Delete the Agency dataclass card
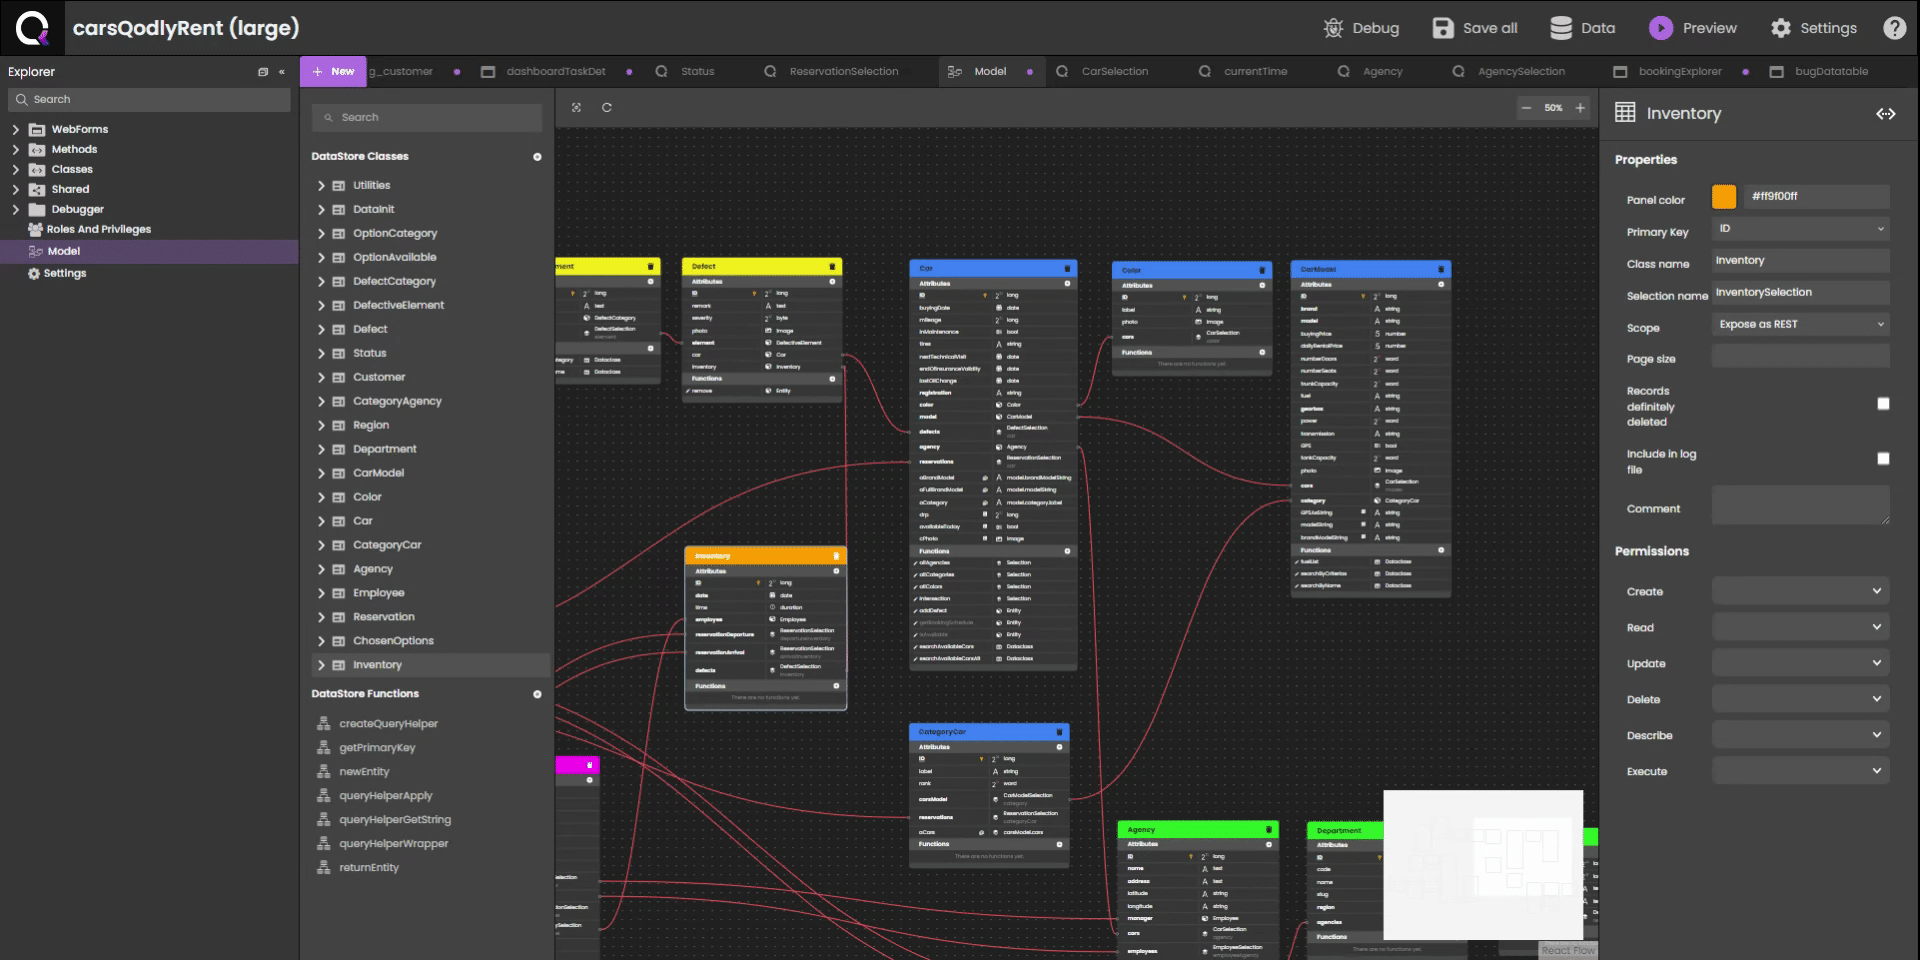Screen dimensions: 1920x960 (1269, 830)
